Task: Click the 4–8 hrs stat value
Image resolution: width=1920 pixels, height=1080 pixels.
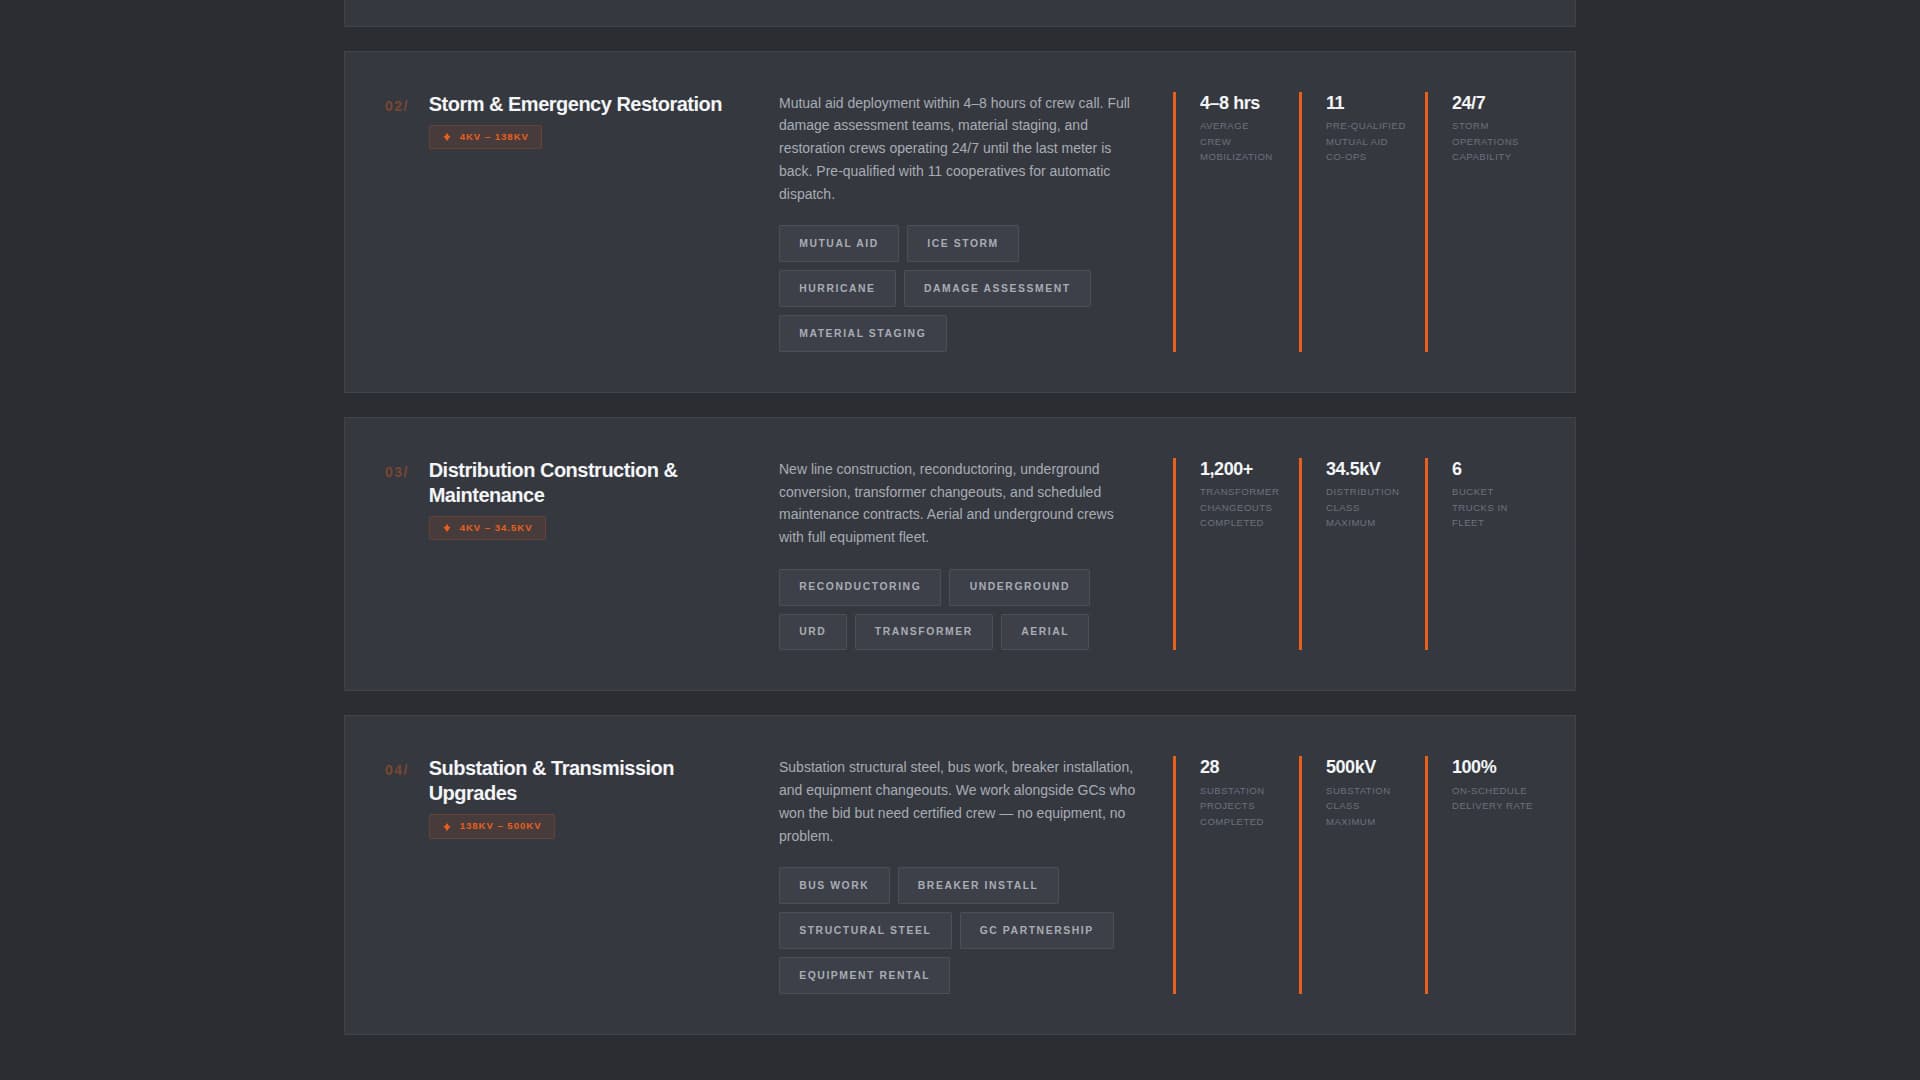Action: 1229,103
